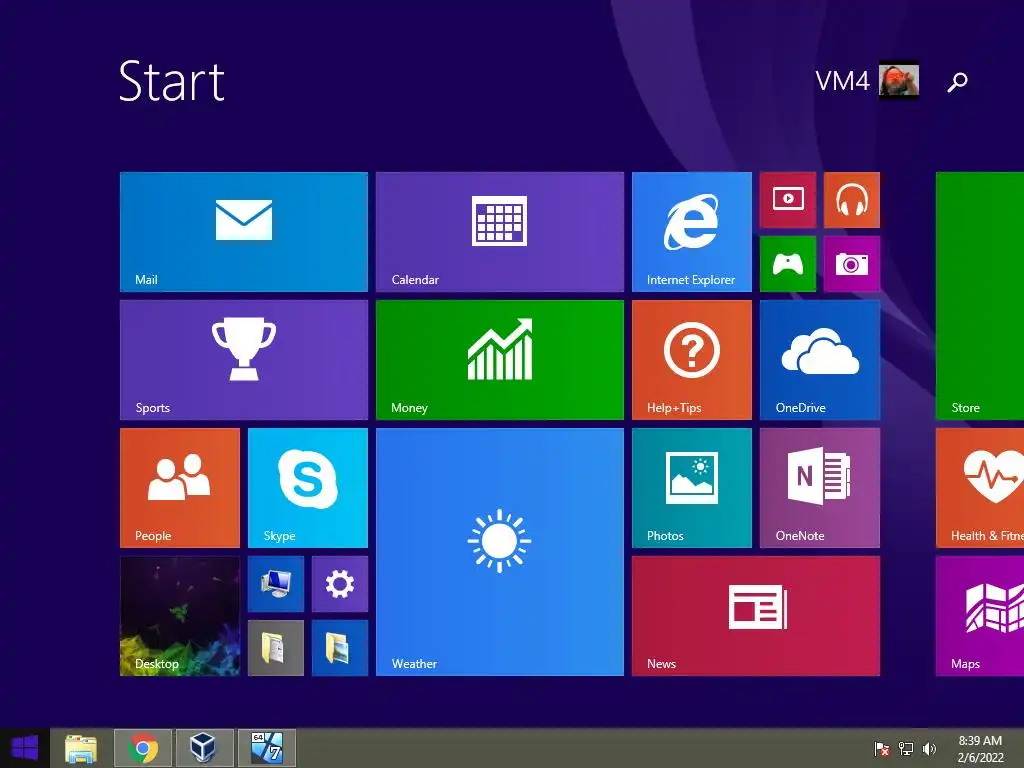Open the Maps tile

980,616
